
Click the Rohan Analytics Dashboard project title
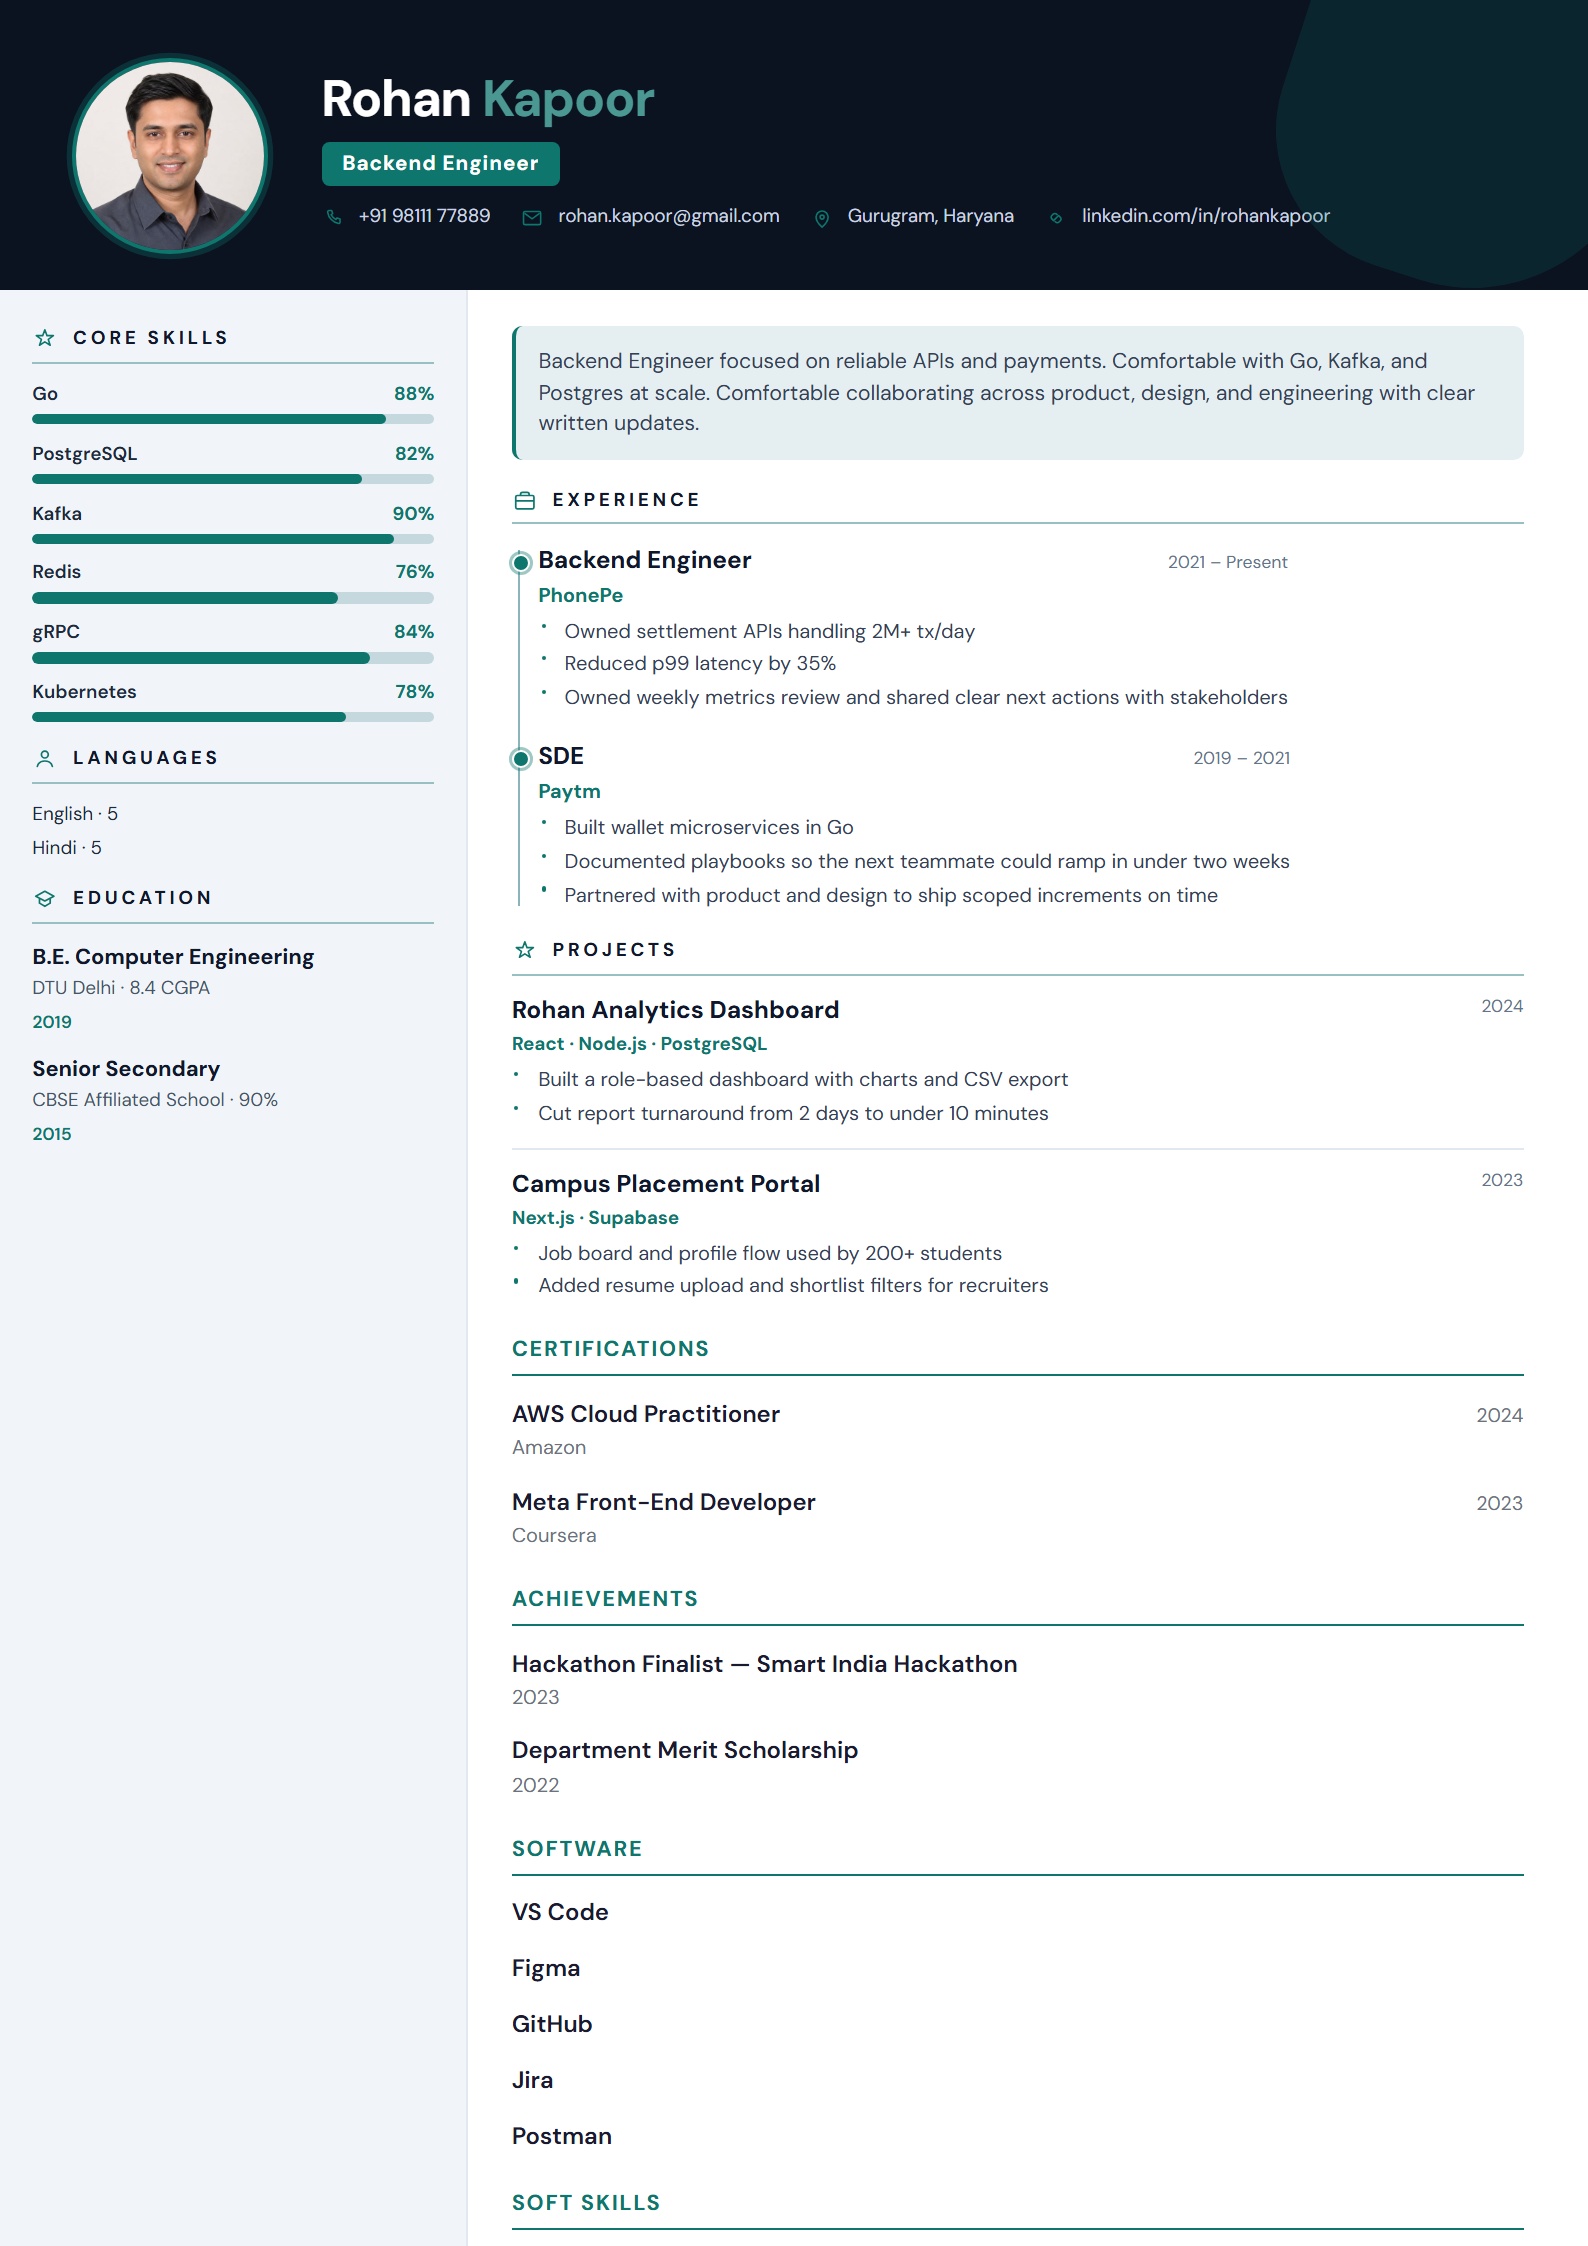pyautogui.click(x=676, y=1010)
